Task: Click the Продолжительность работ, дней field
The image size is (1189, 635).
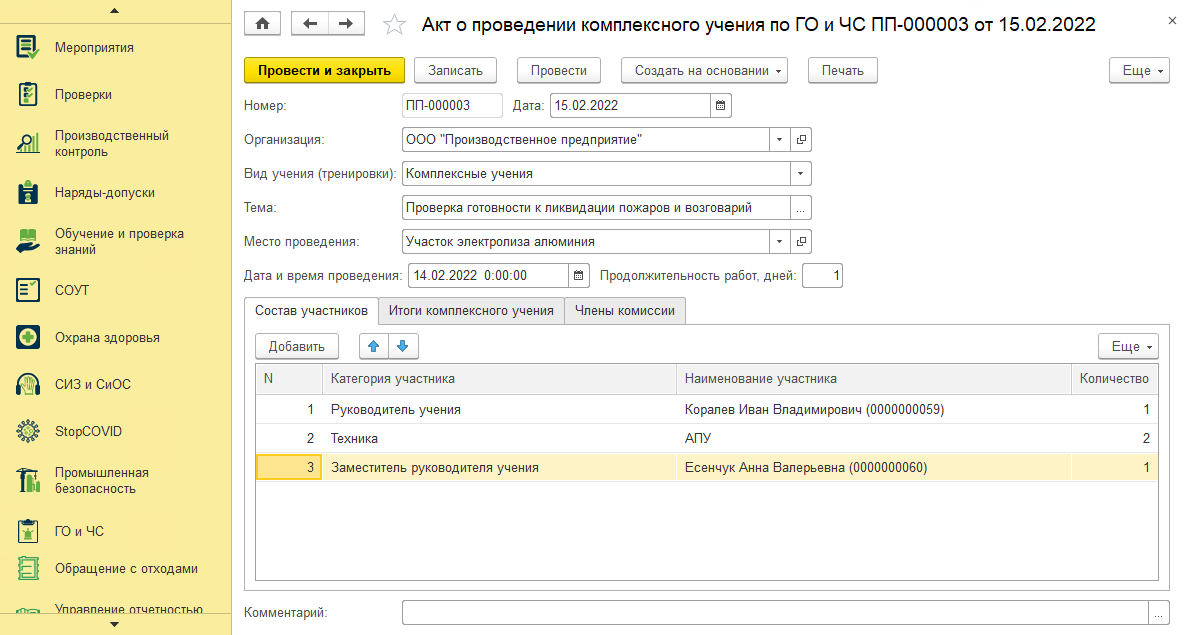Action: 822,275
